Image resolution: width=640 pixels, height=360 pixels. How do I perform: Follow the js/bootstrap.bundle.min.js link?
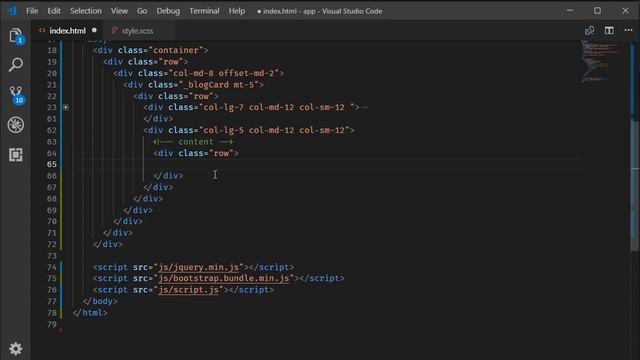(224, 278)
